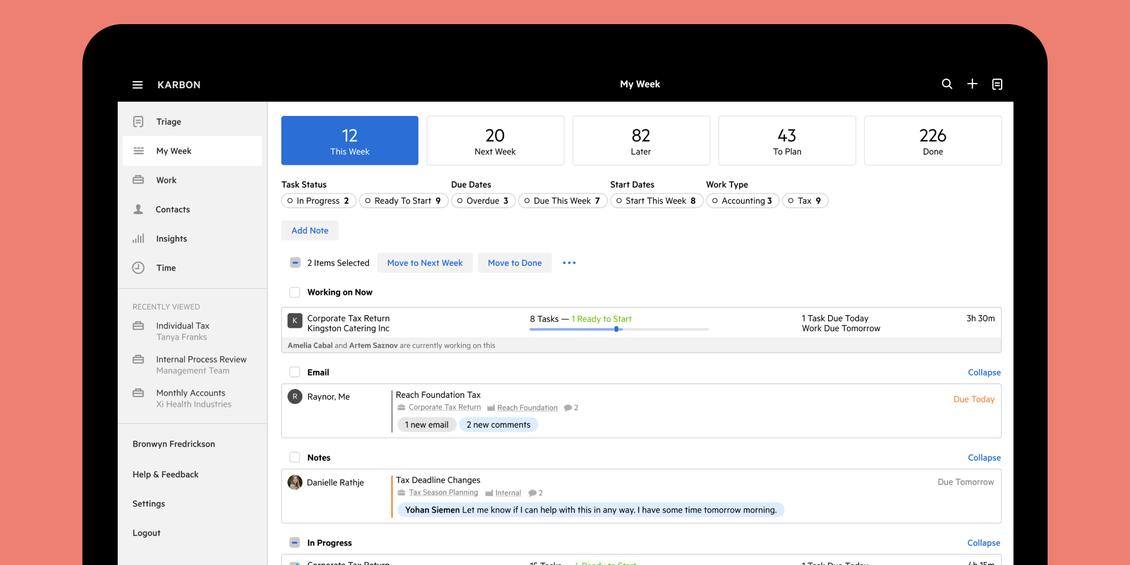The image size is (1130, 565).
Task: Click the plus icon to add new
Action: pyautogui.click(x=972, y=84)
